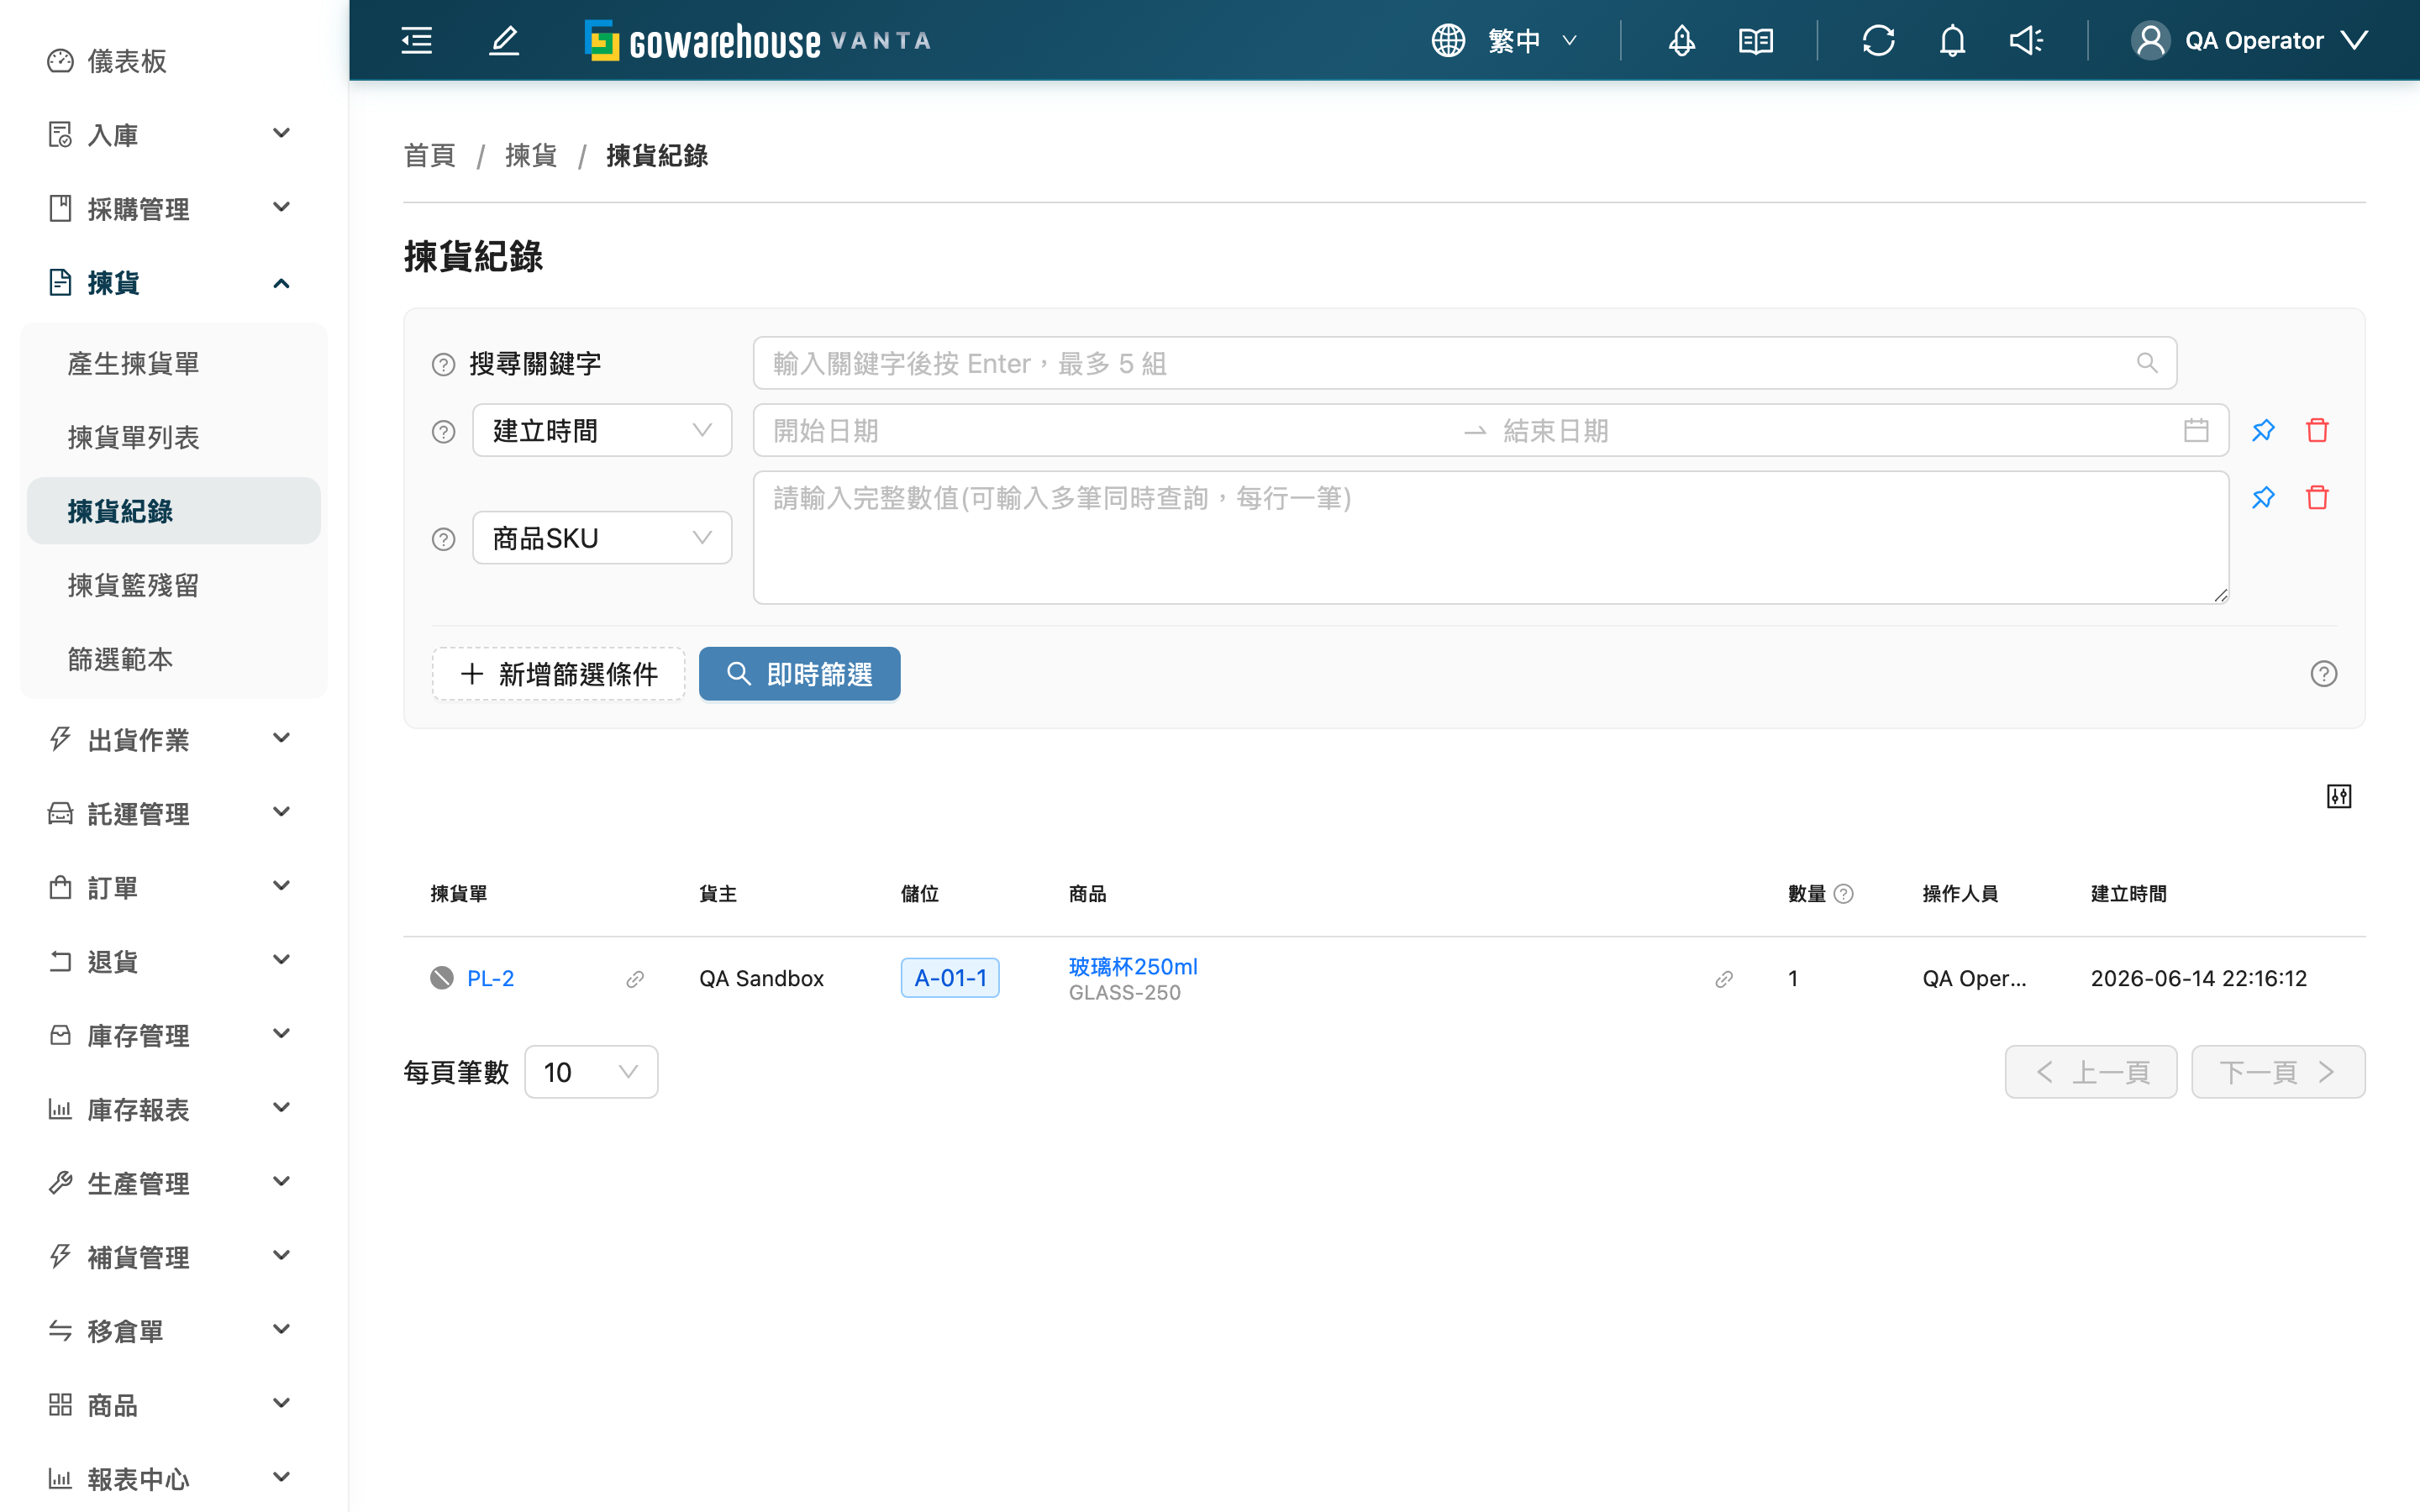The image size is (2420, 1512).
Task: Open the 玻璃杯250ml product link
Action: [x=1133, y=966]
